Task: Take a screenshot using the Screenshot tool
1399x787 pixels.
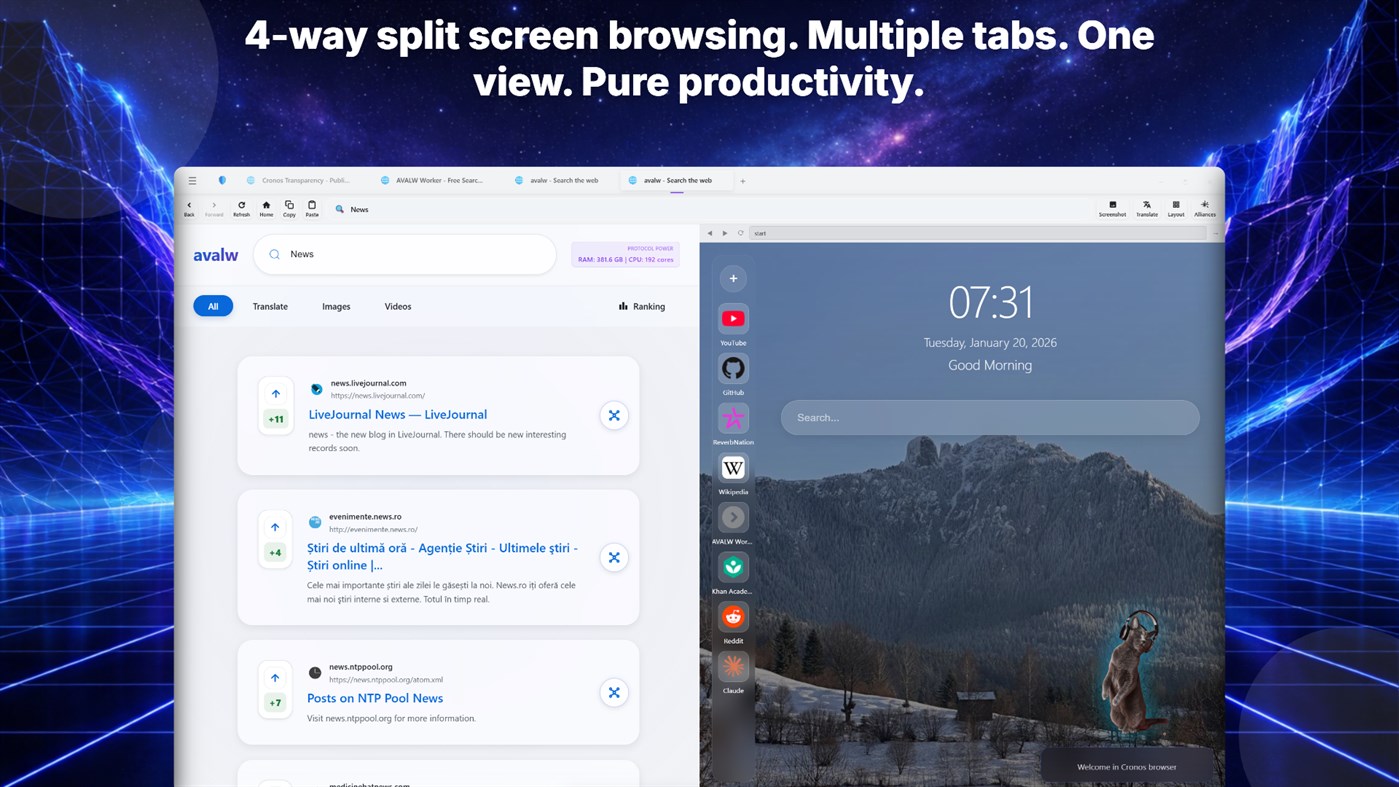Action: click(1111, 208)
